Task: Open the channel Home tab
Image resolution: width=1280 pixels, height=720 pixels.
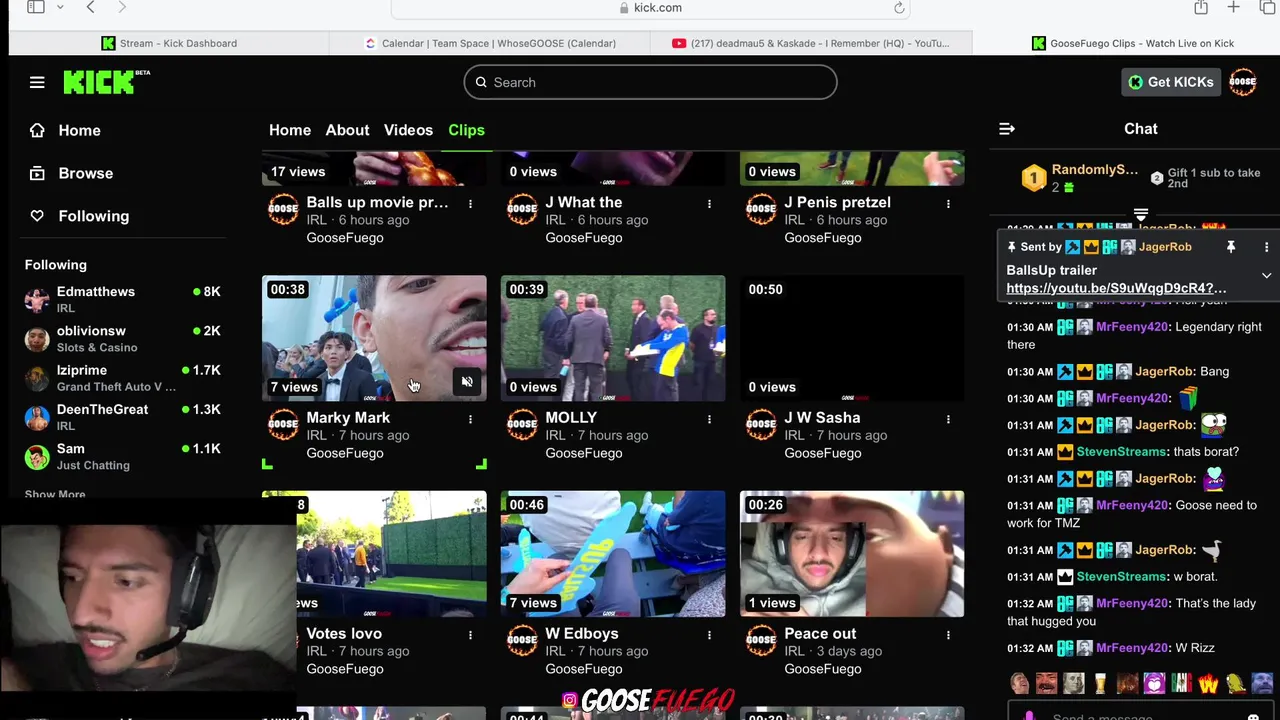Action: pos(290,130)
